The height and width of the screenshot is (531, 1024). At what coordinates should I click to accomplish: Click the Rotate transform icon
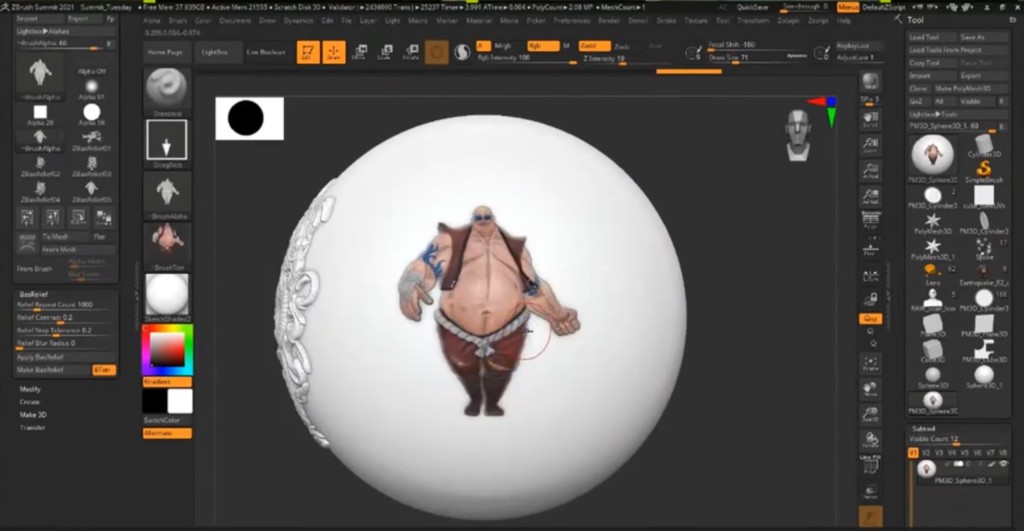(x=410, y=53)
